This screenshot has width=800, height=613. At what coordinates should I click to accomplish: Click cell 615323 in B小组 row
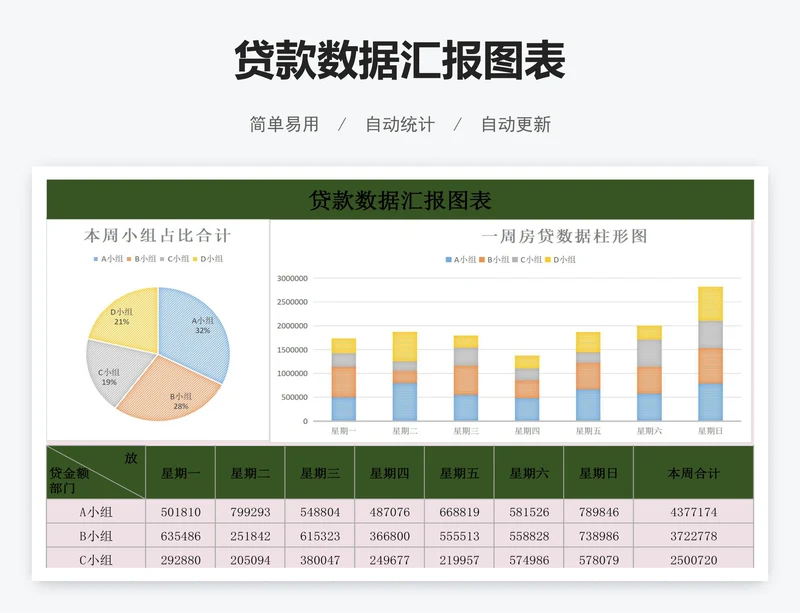[x=320, y=536]
